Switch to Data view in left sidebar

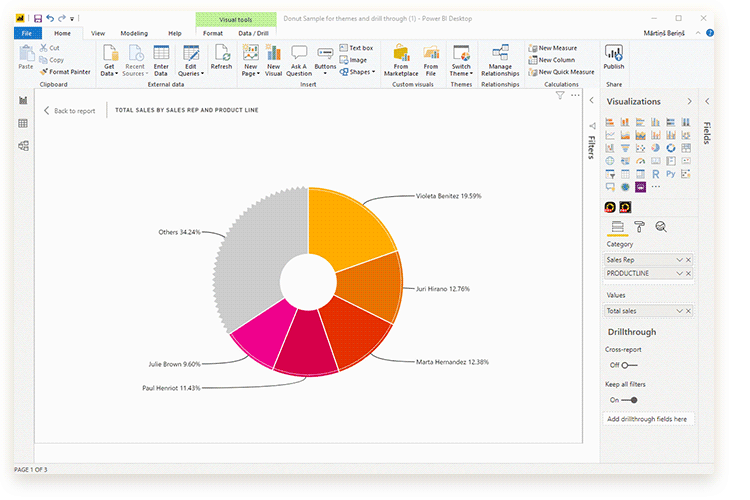[x=23, y=123]
